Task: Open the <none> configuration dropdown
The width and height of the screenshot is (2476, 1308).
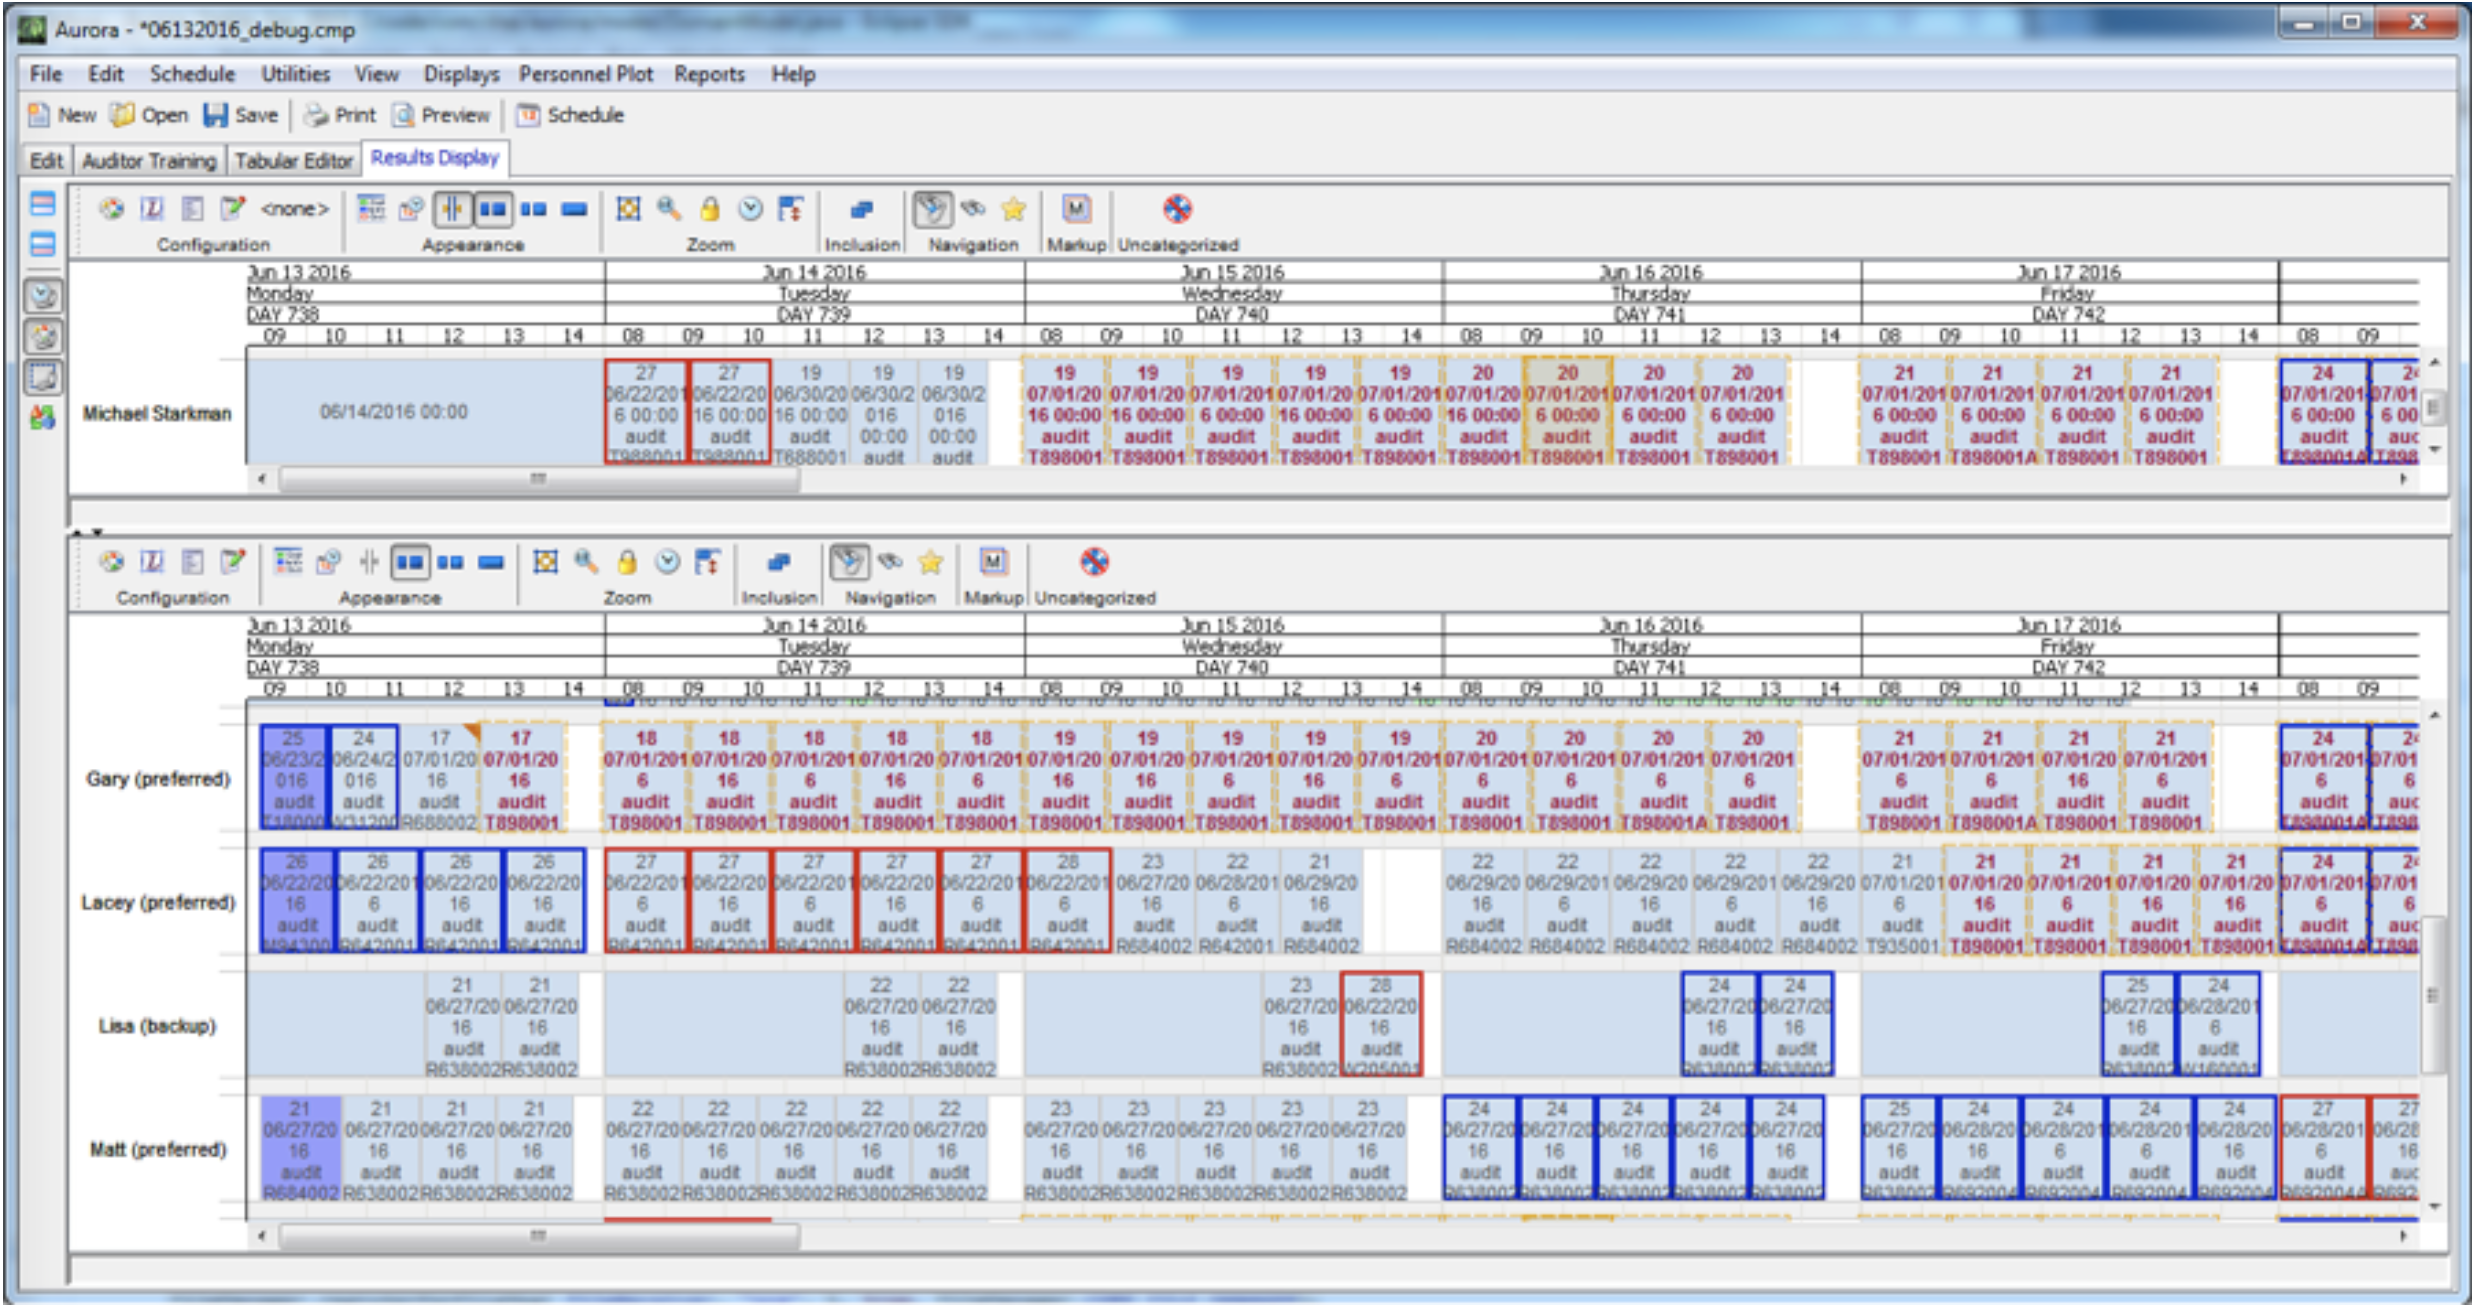Action: click(x=294, y=209)
